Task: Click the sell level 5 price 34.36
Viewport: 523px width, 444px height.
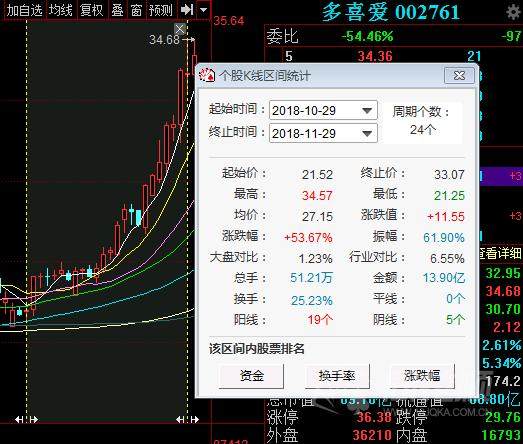Action: pyautogui.click(x=375, y=56)
